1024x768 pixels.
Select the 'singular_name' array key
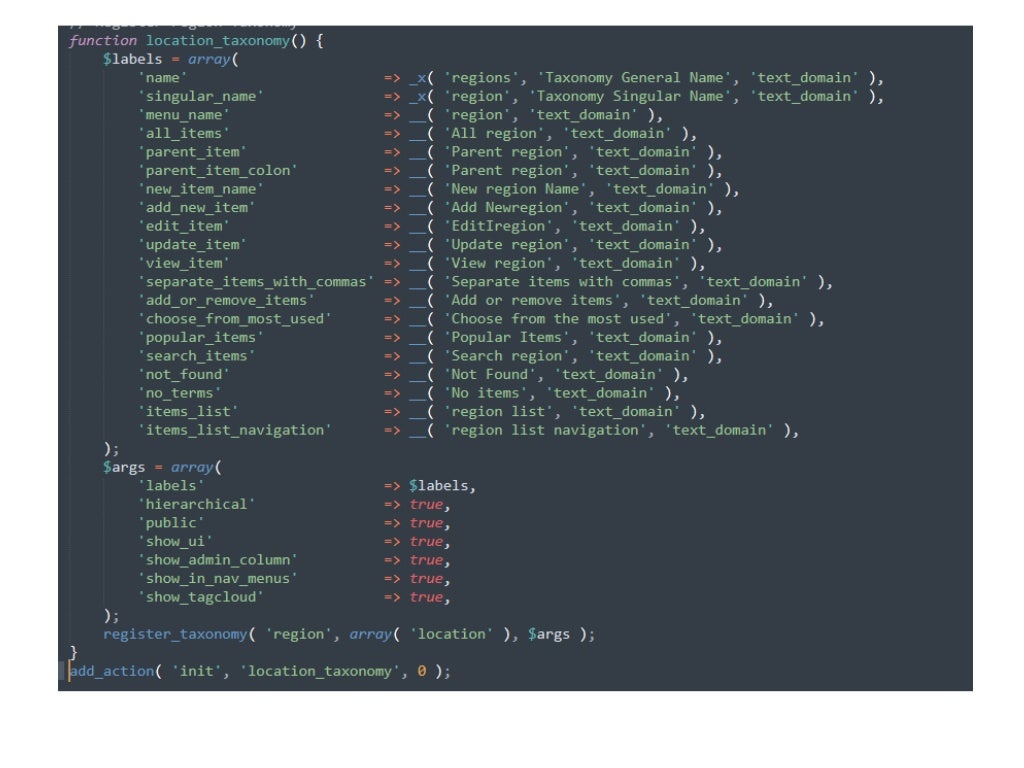[200, 96]
